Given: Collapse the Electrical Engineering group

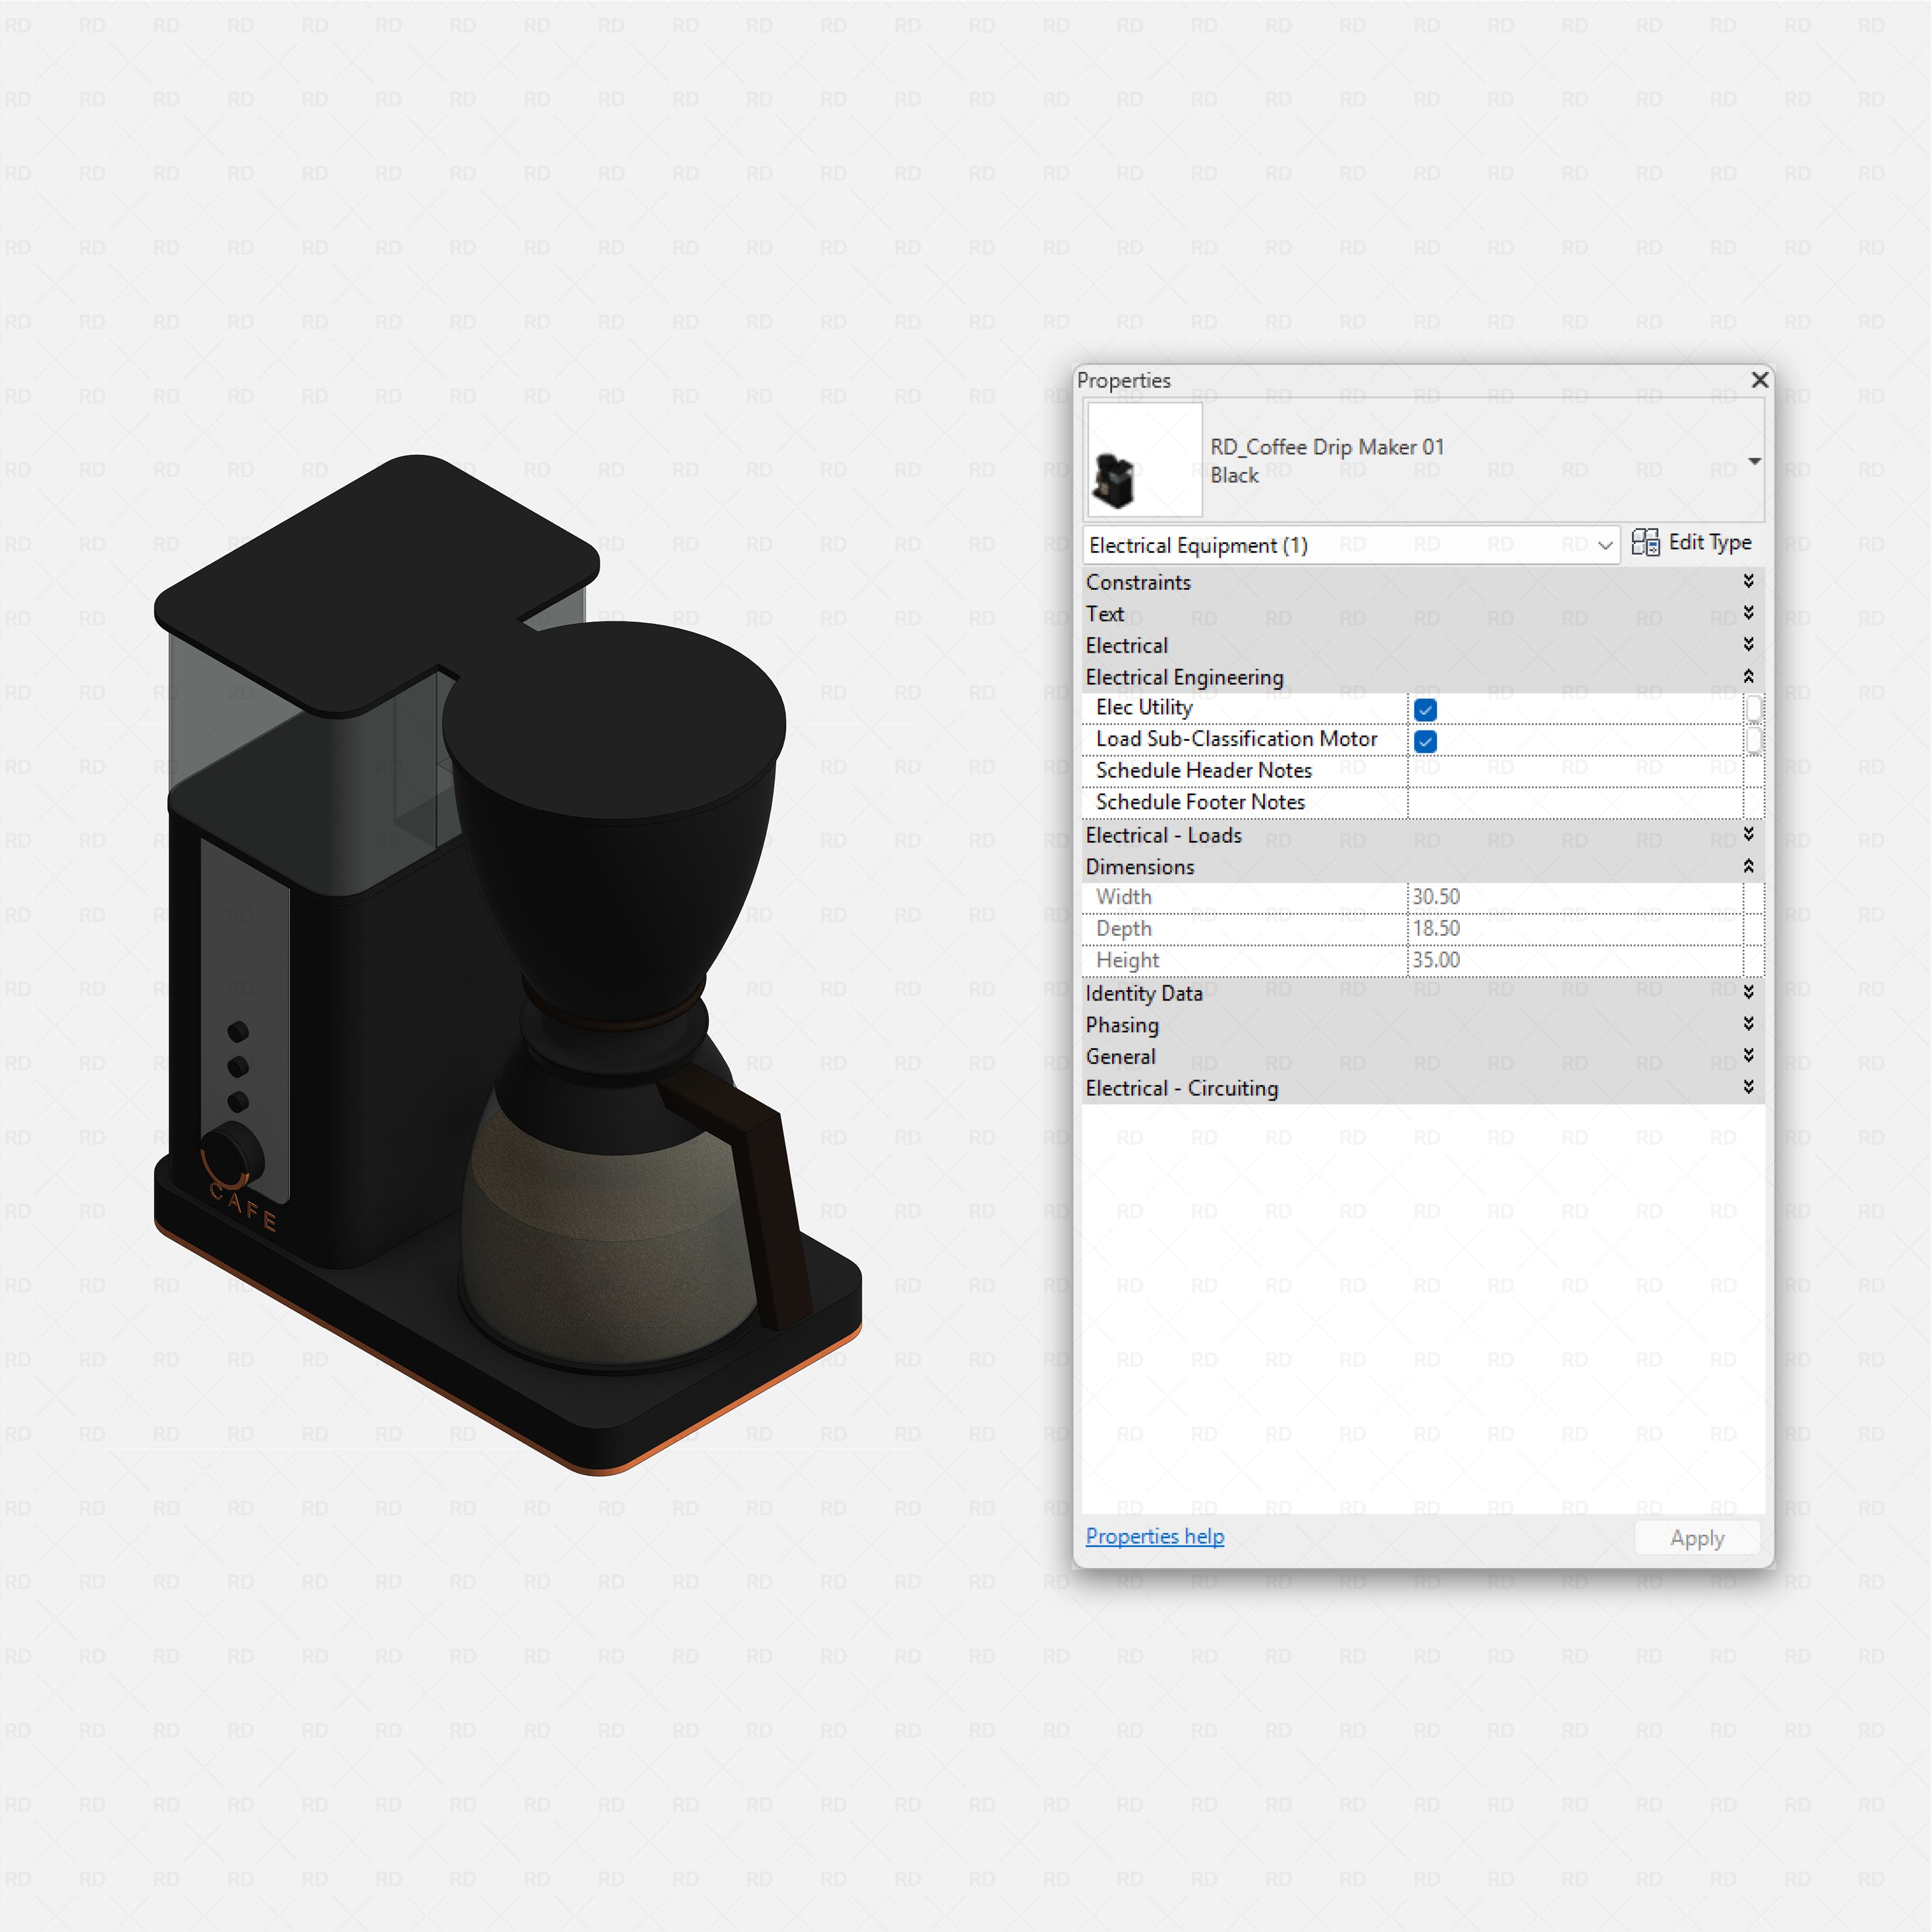Looking at the screenshot, I should (x=1749, y=677).
